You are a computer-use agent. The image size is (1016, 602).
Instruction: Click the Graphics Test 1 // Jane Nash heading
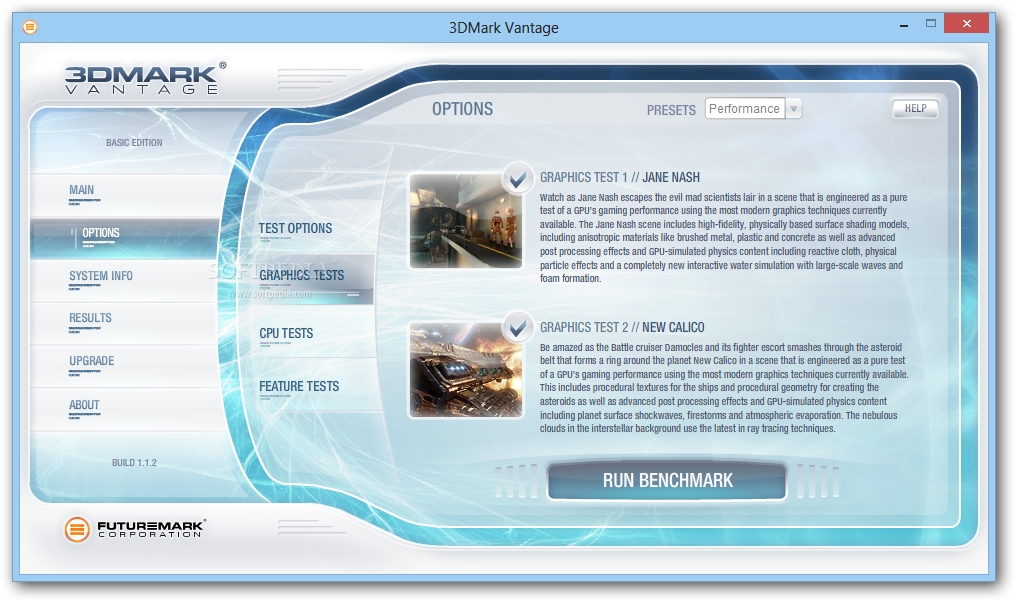[x=619, y=178]
